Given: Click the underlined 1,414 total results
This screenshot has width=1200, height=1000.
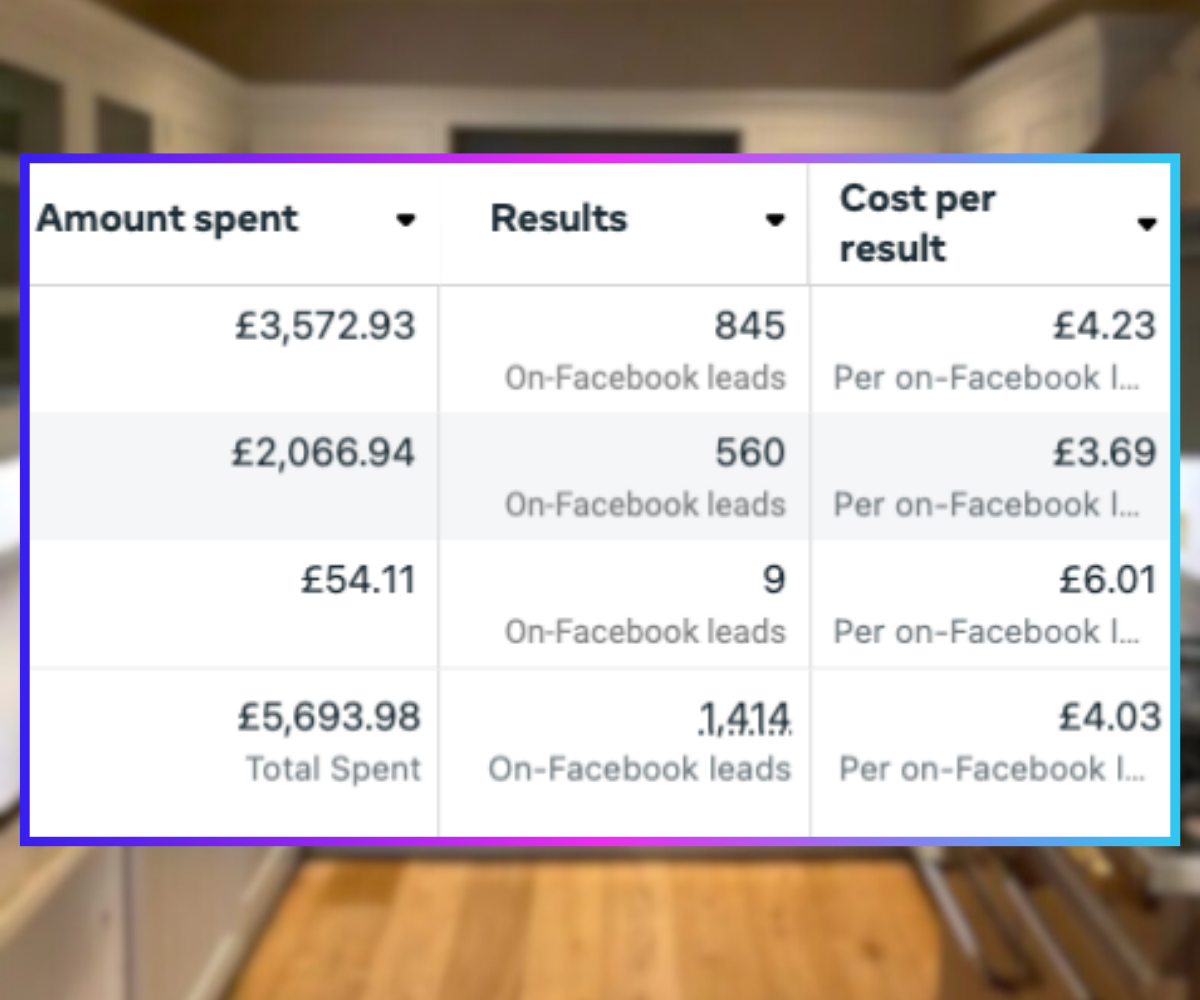Looking at the screenshot, I should [745, 717].
